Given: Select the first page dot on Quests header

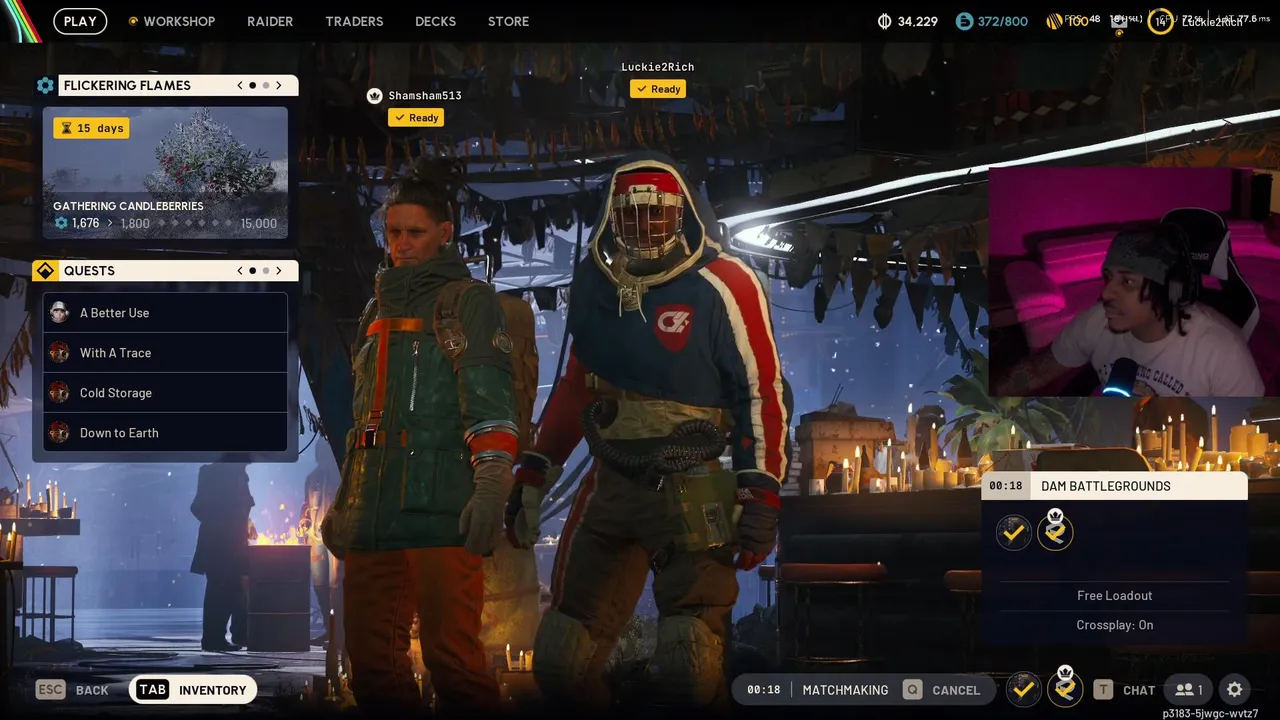Looking at the screenshot, I should click(253, 271).
